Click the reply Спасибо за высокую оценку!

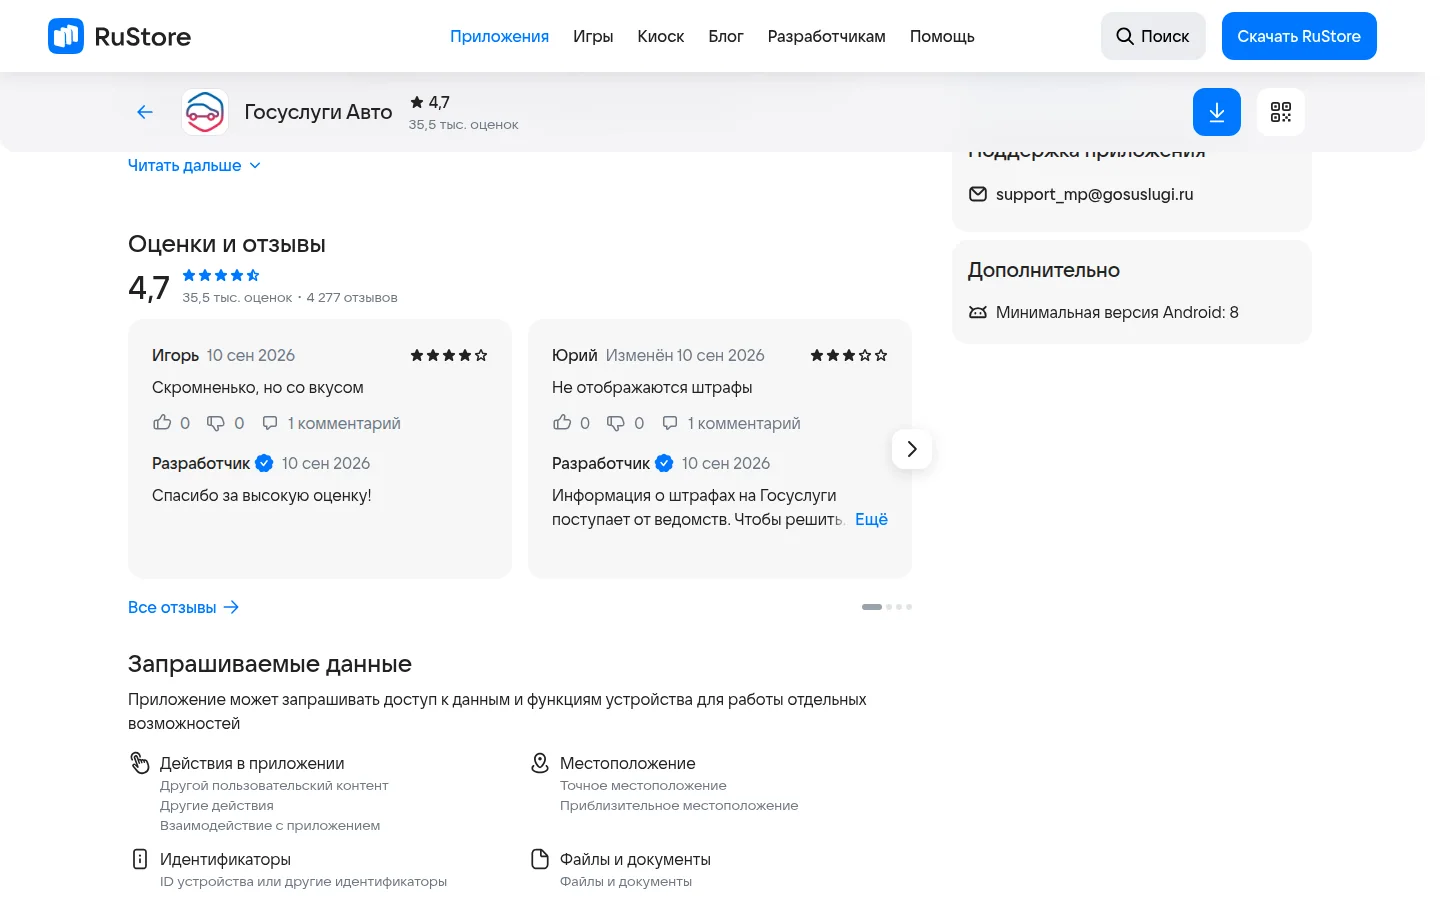click(262, 495)
